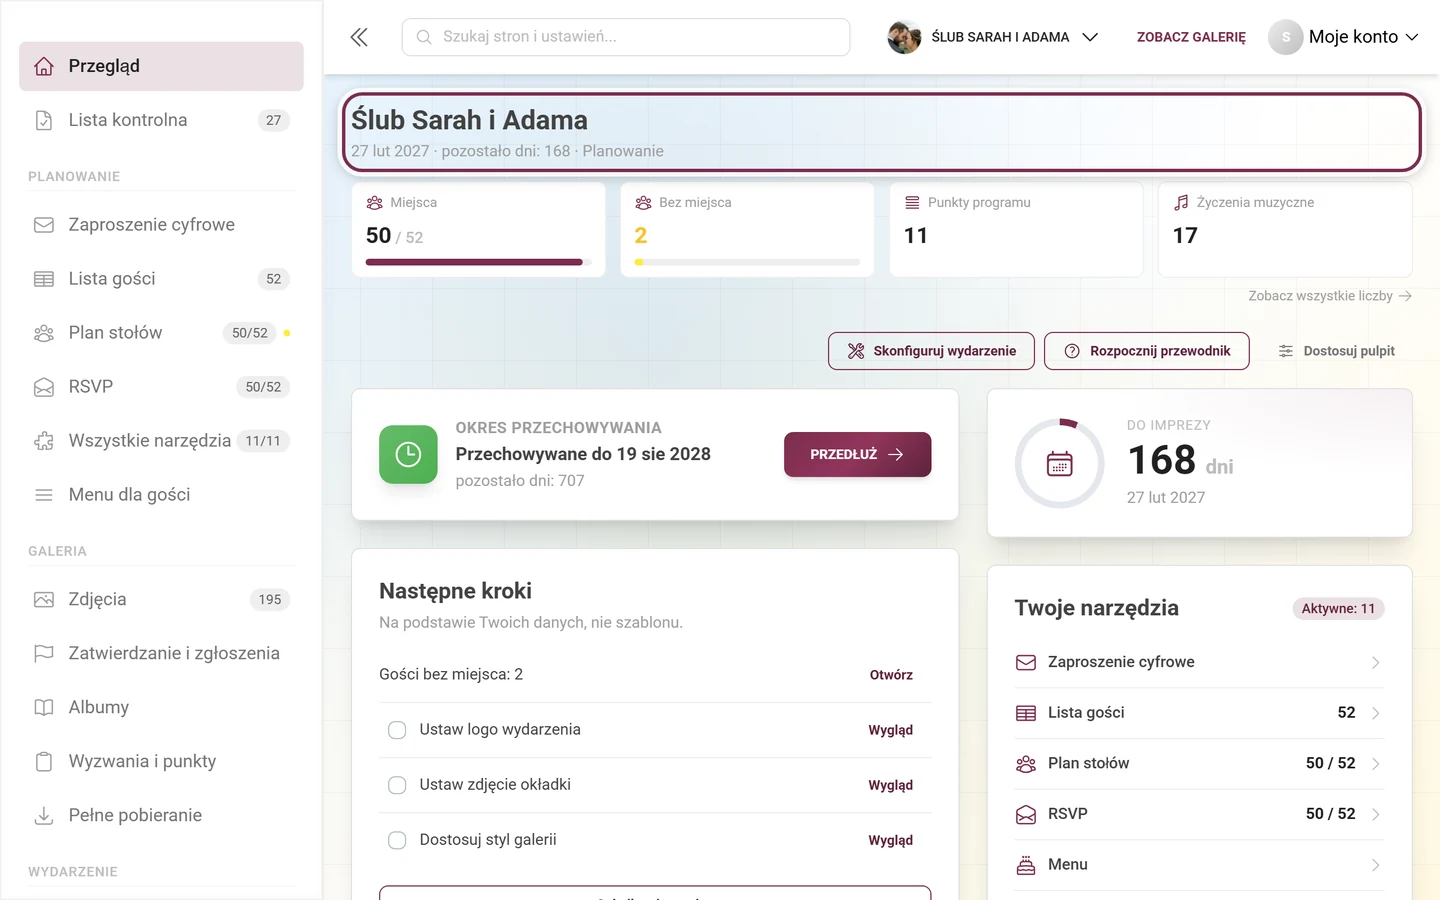
Task: Click the table icon next to Lista gości in sidebar
Action: coord(44,279)
